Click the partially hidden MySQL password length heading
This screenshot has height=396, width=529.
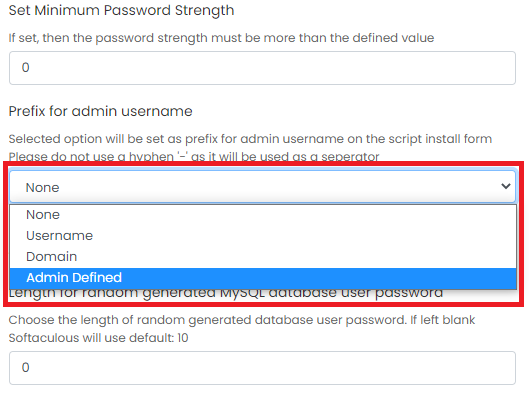pyautogui.click(x=226, y=294)
